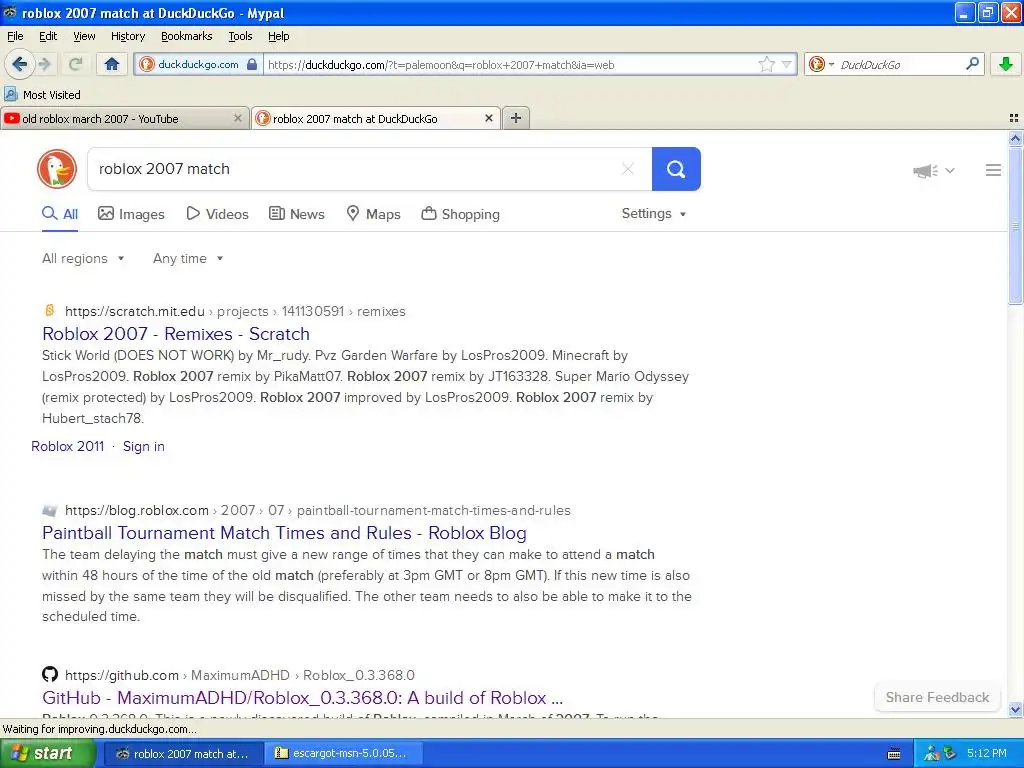
Task: Open the Edit menu
Action: coord(48,36)
